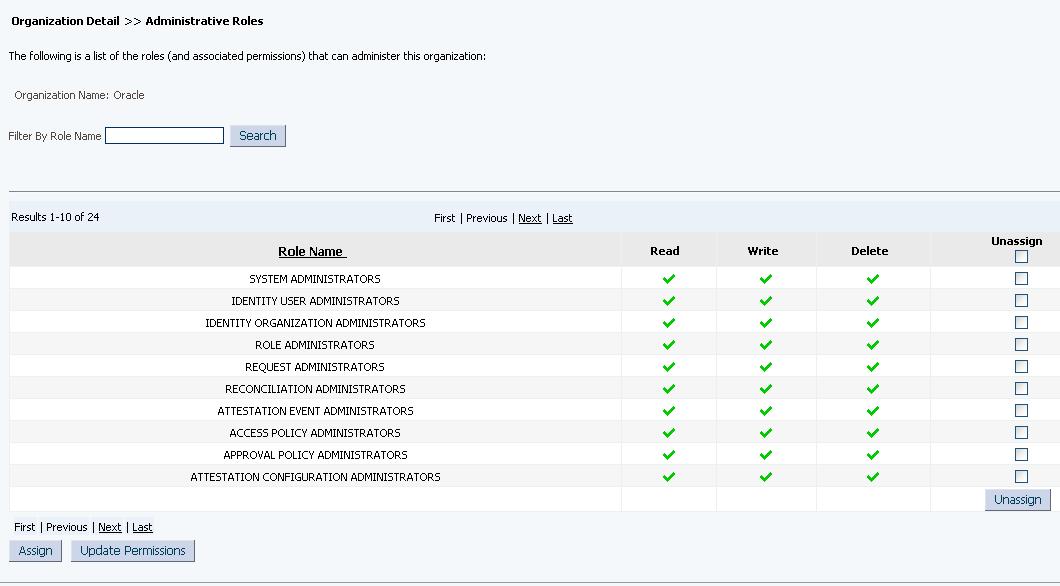The height and width of the screenshot is (586, 1060).
Task: Check Unassign box for ATTESTATION CONFIGURATION ADMINISTRATORS
Action: 1021,477
